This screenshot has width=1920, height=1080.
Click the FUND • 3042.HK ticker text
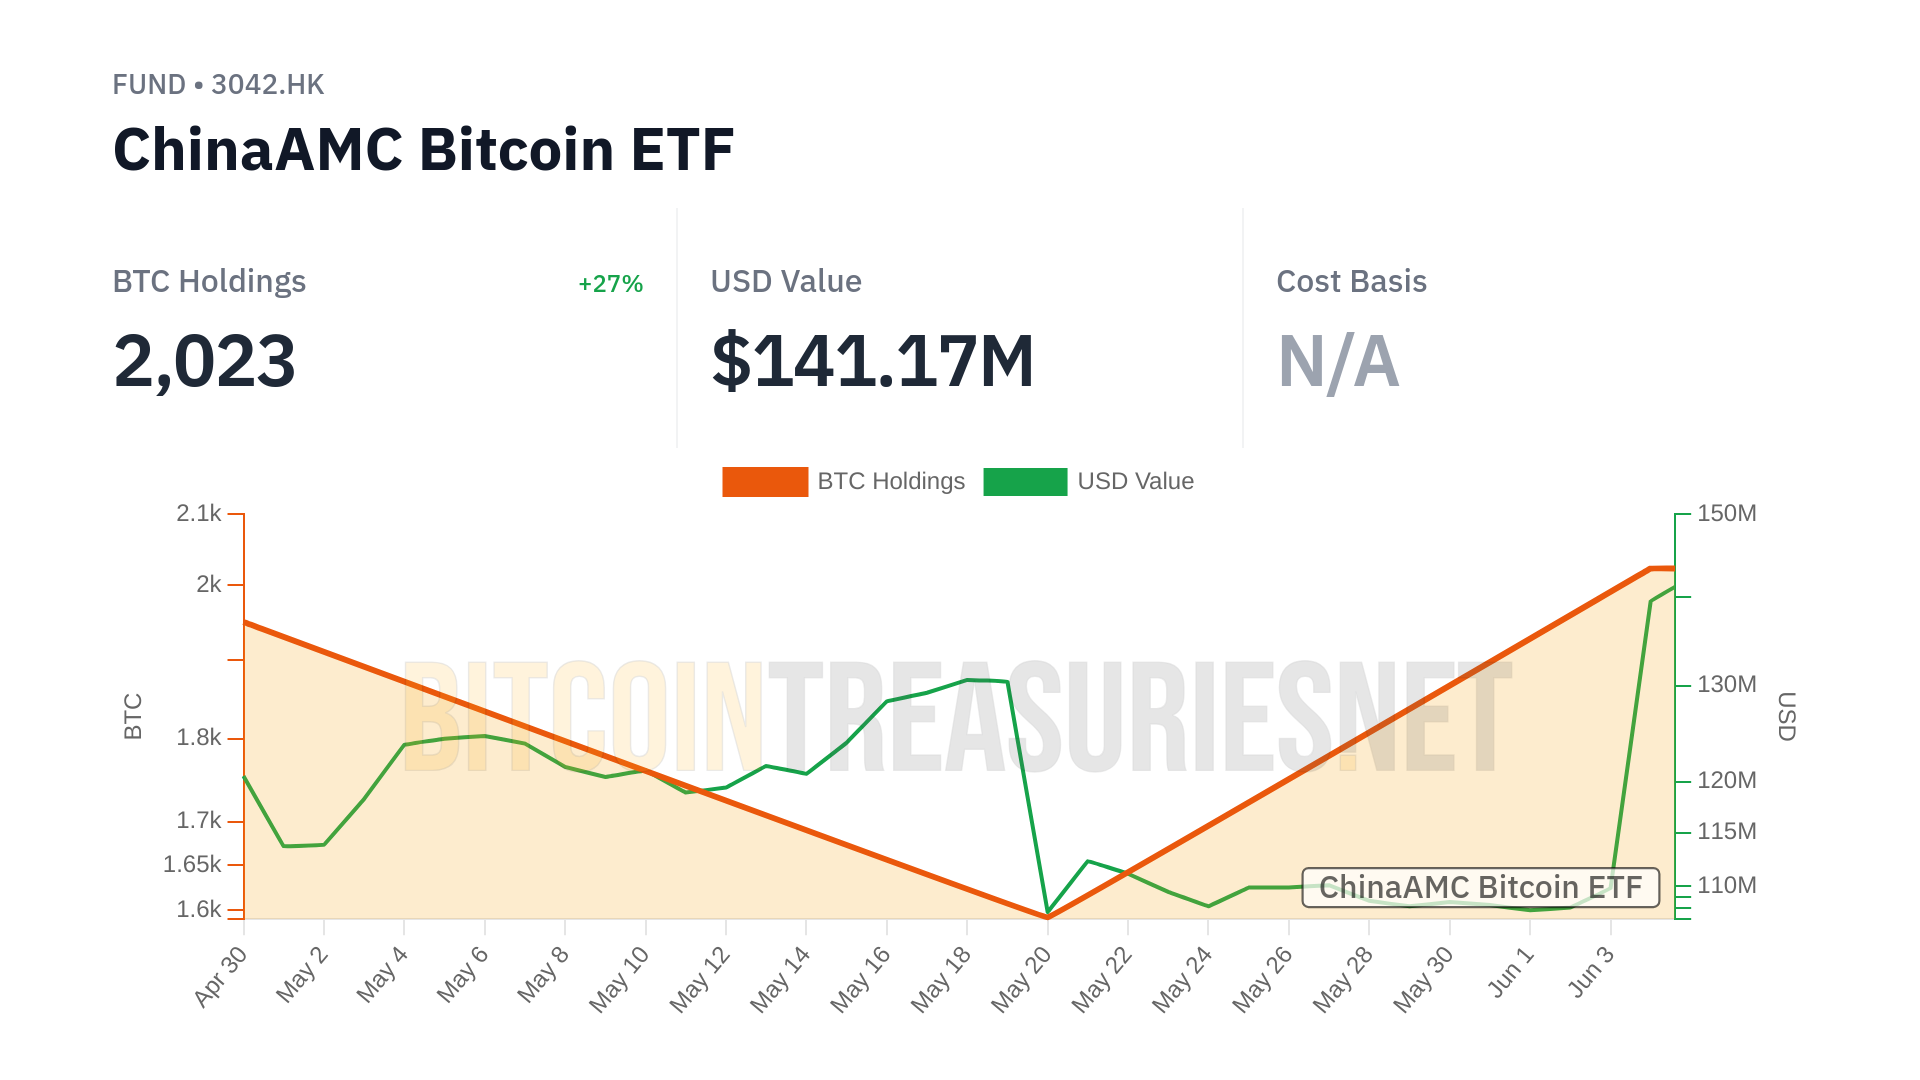(218, 85)
